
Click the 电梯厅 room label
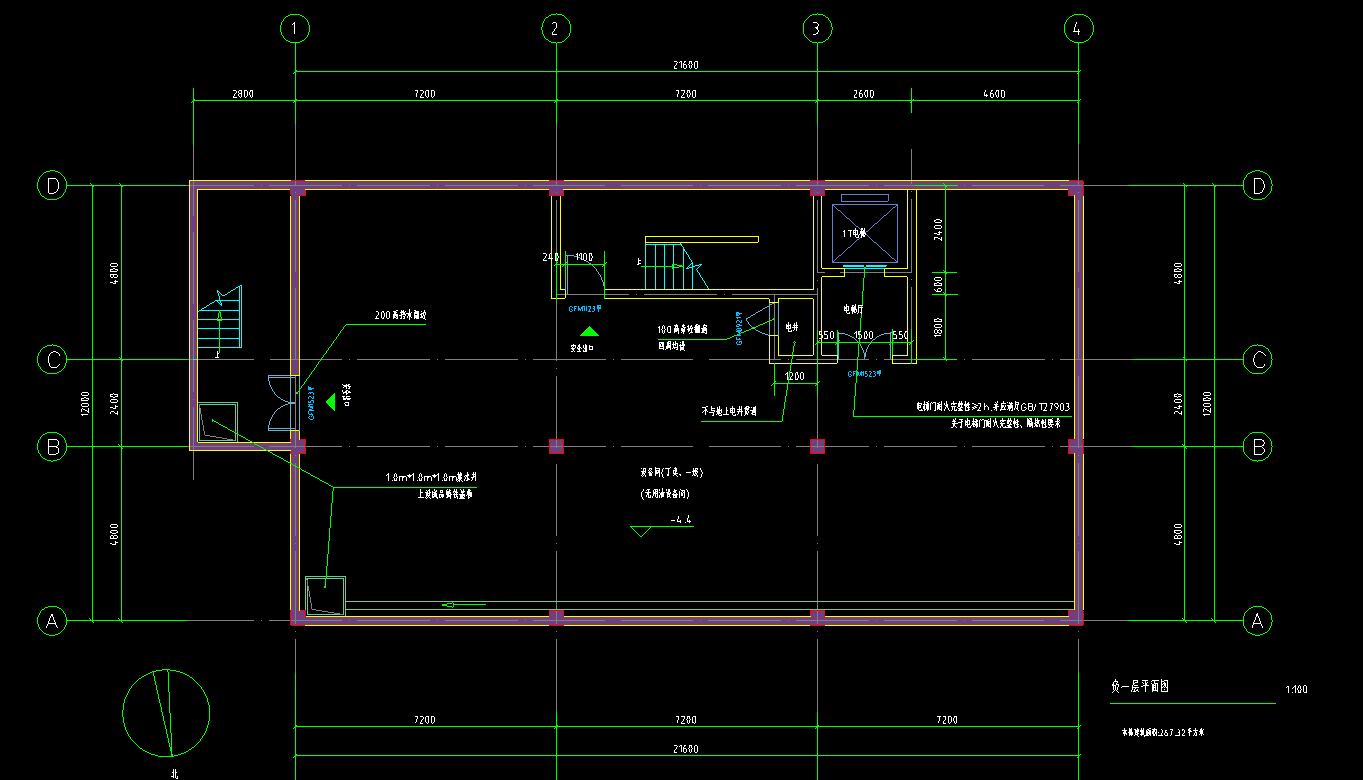[x=853, y=309]
